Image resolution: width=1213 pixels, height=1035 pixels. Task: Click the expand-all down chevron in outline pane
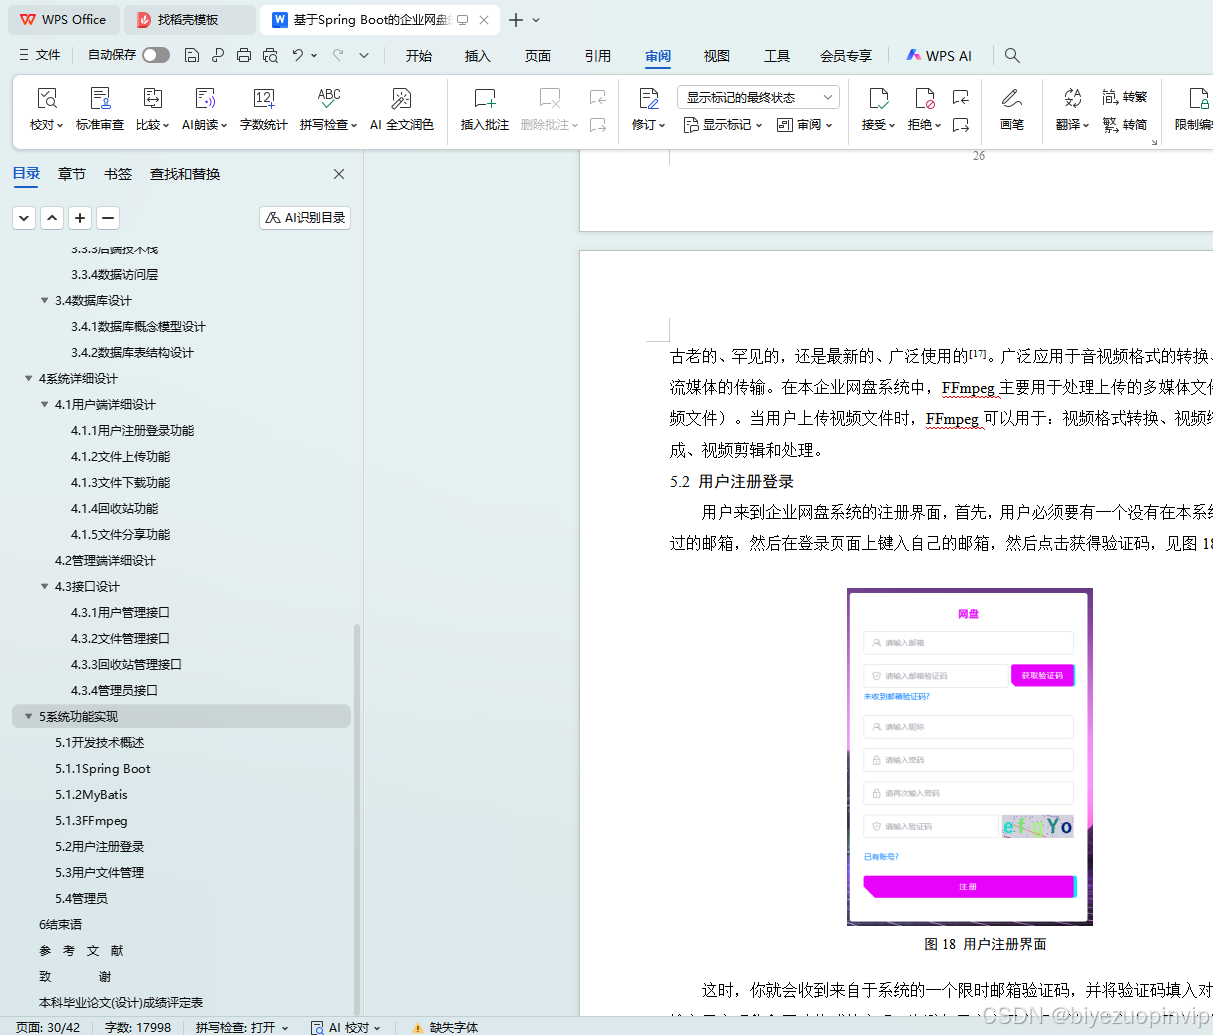point(24,217)
